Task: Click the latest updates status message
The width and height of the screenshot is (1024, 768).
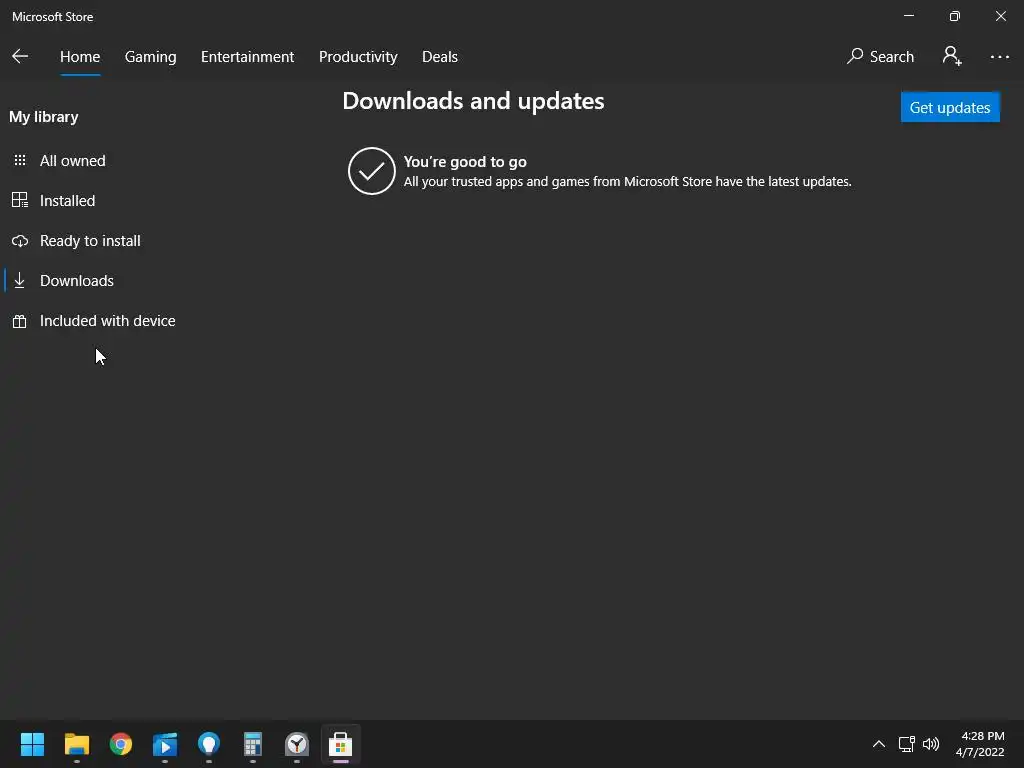Action: tap(628, 182)
